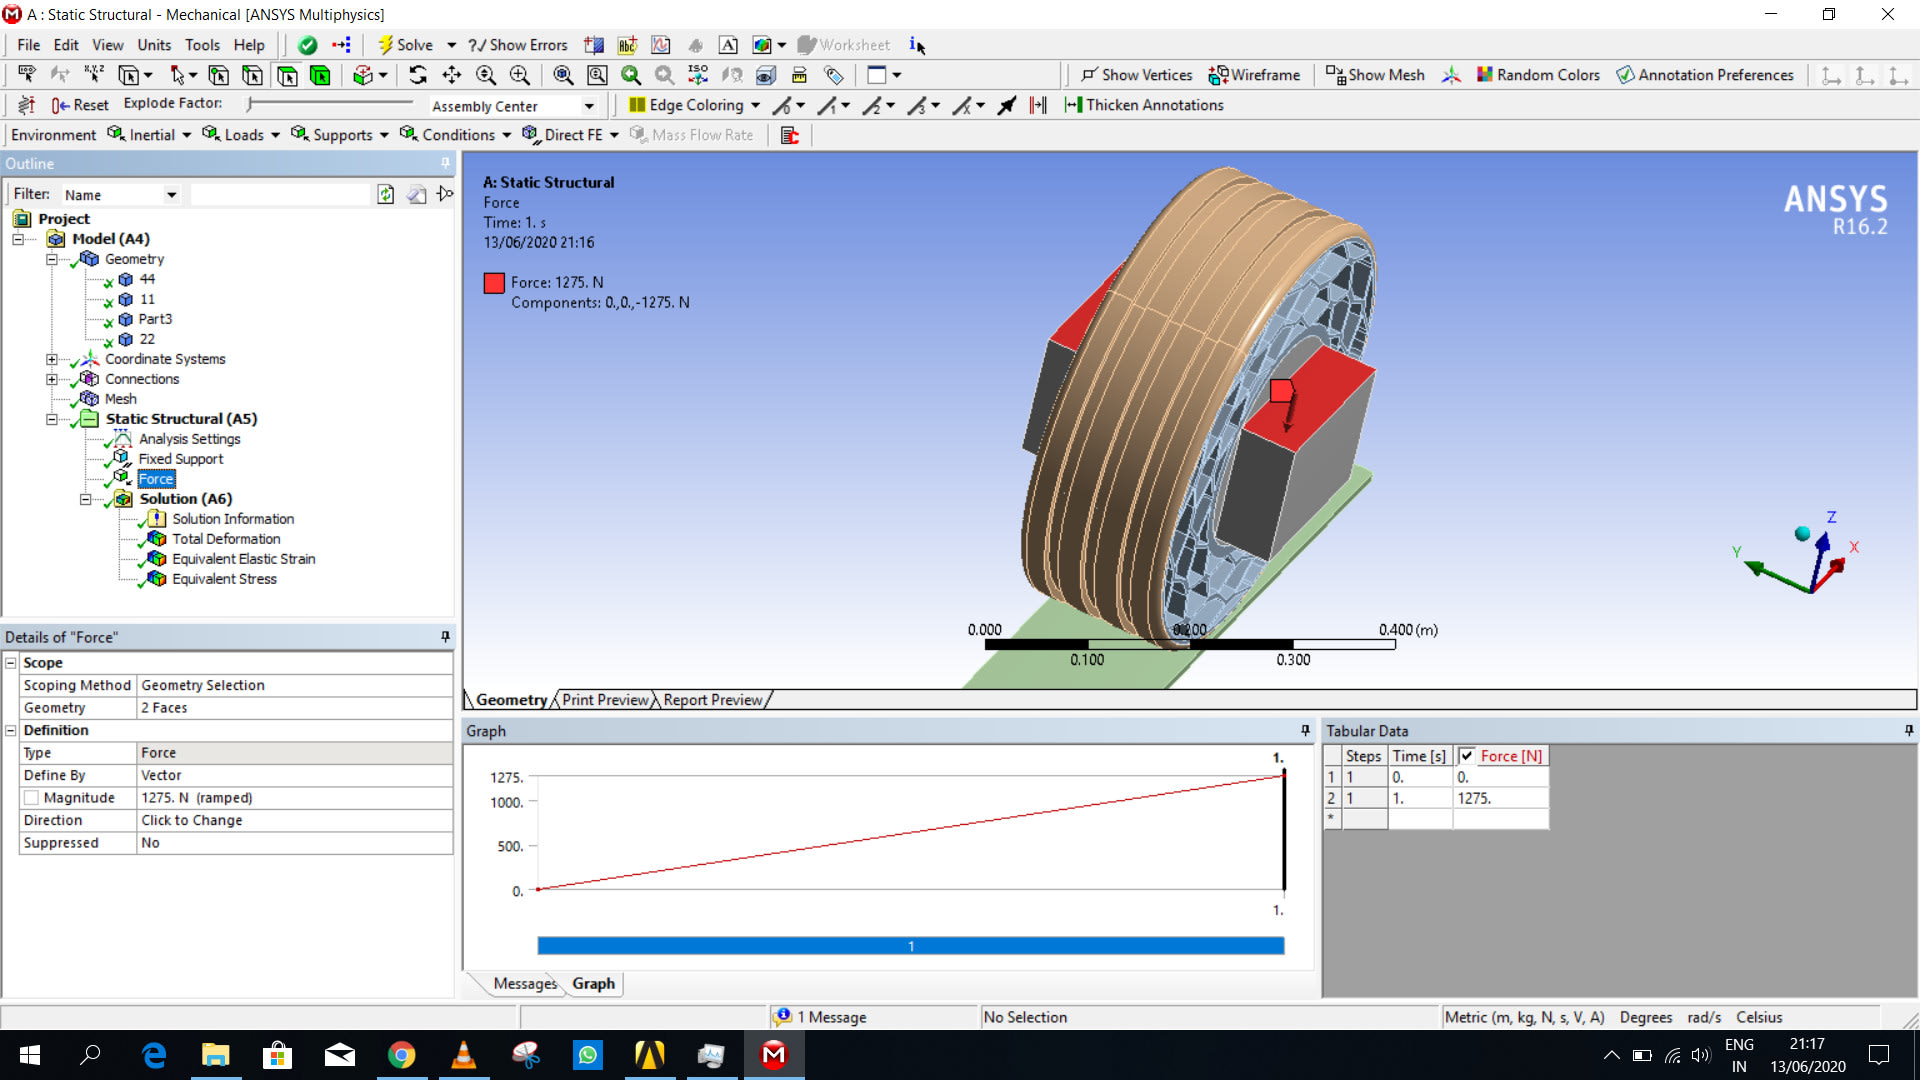
Task: Click the Explode Factor slider
Action: point(330,104)
